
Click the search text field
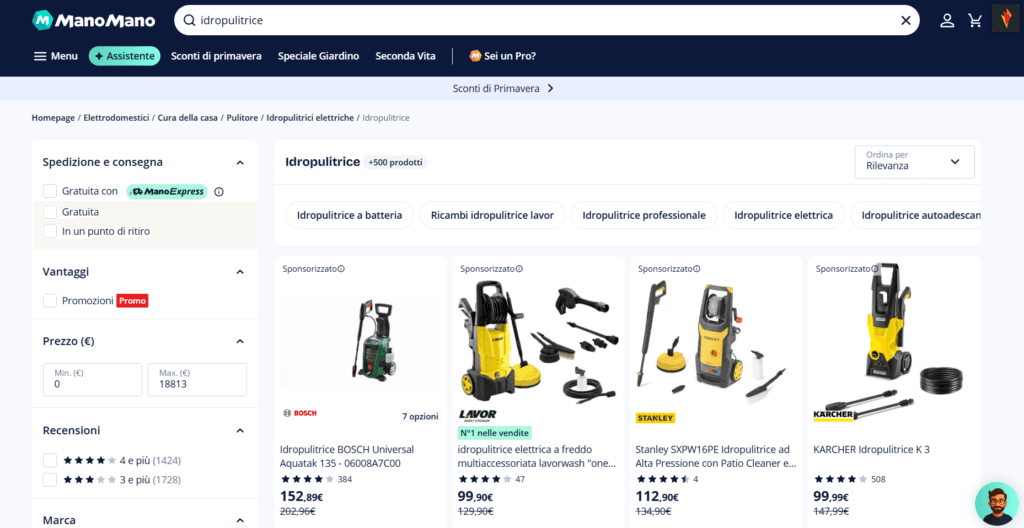pyautogui.click(x=545, y=21)
